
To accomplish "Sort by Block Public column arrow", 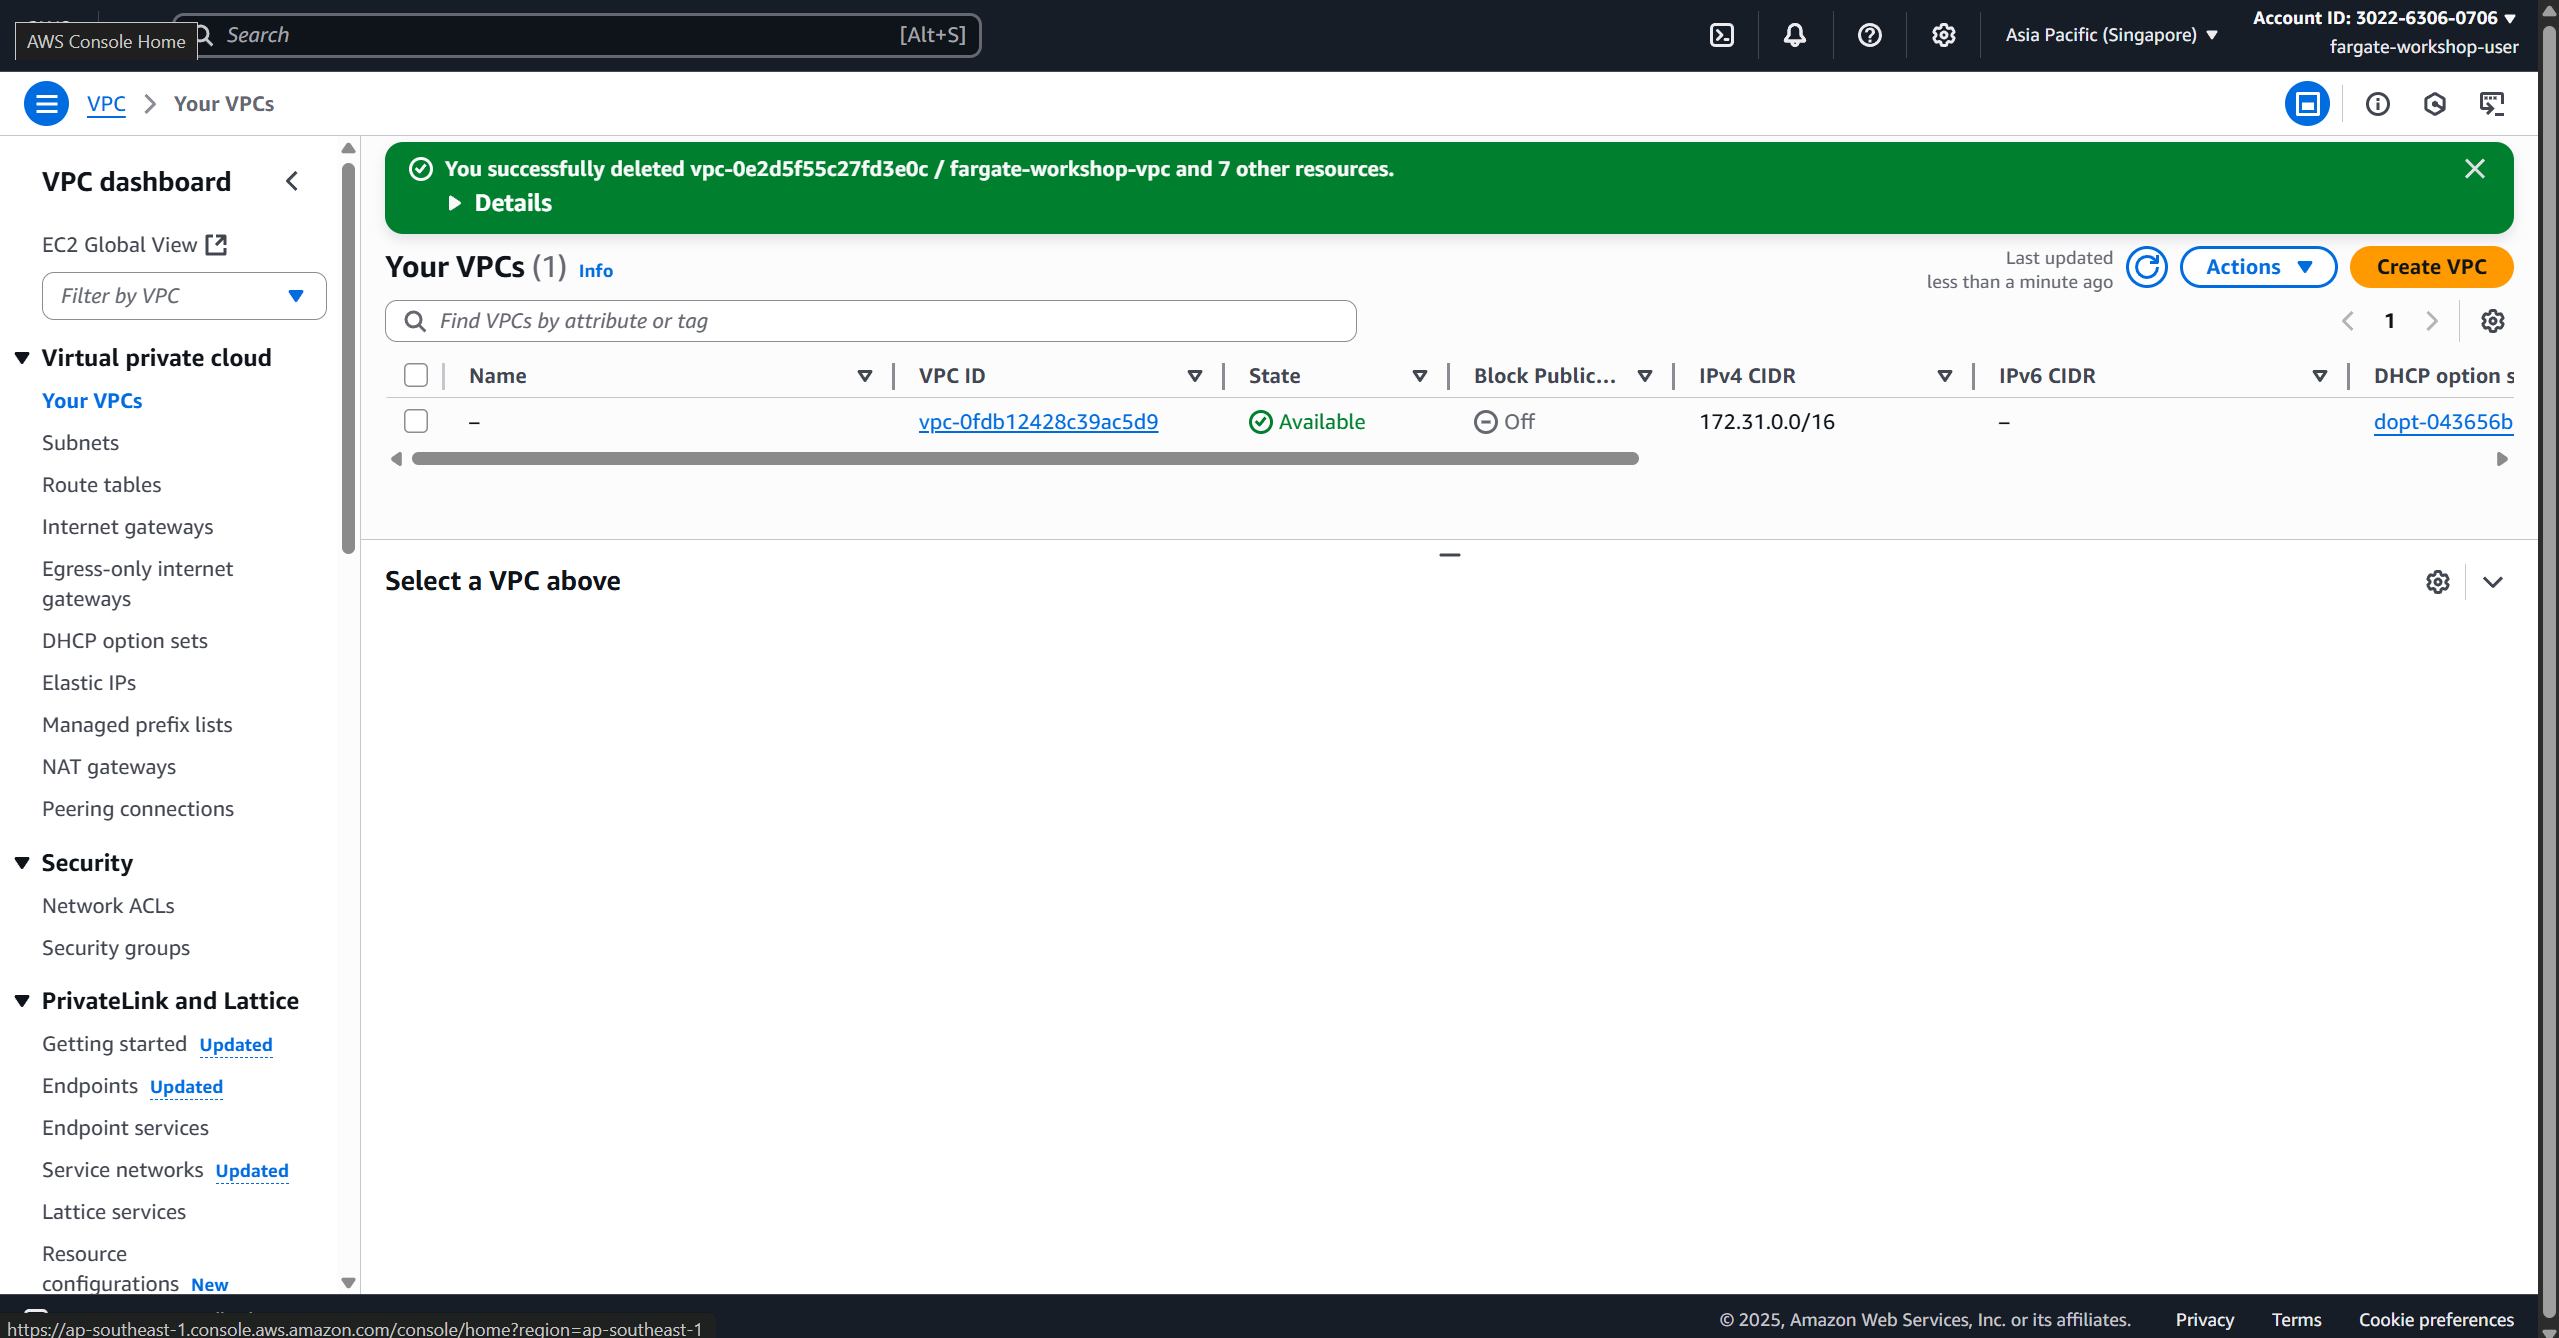I will [1644, 376].
